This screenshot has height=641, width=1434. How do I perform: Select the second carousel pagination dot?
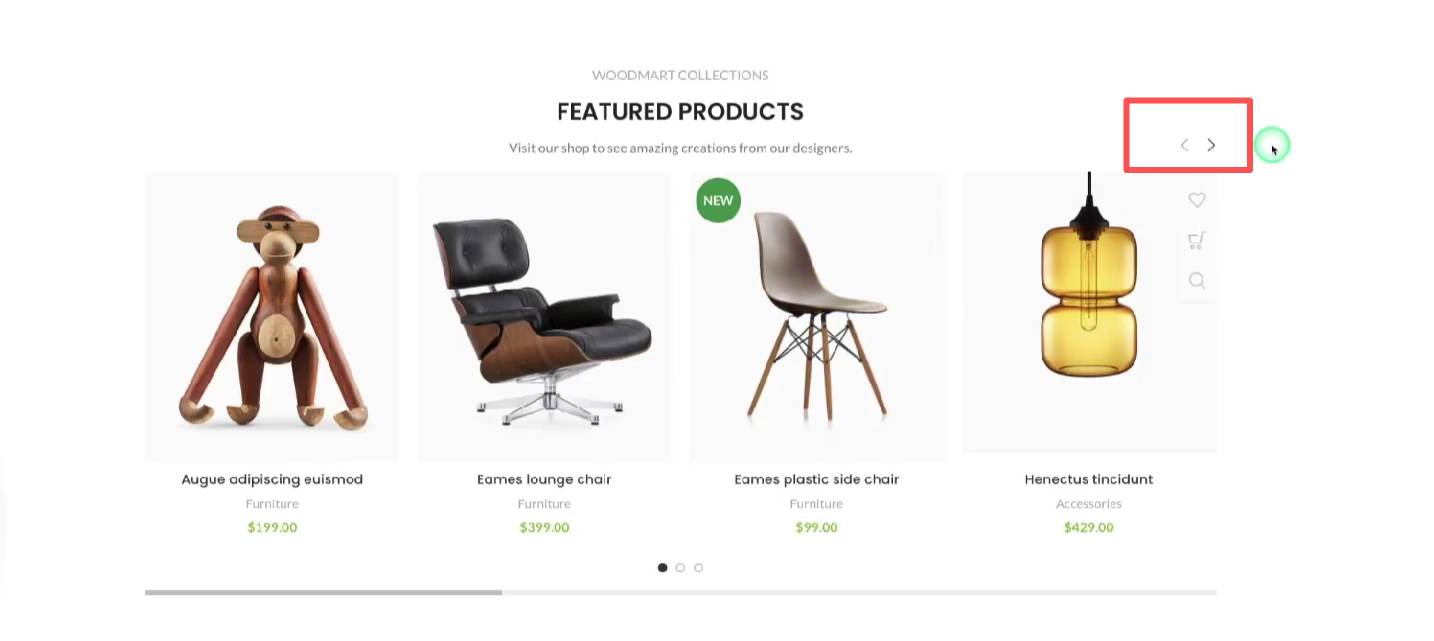(x=680, y=567)
